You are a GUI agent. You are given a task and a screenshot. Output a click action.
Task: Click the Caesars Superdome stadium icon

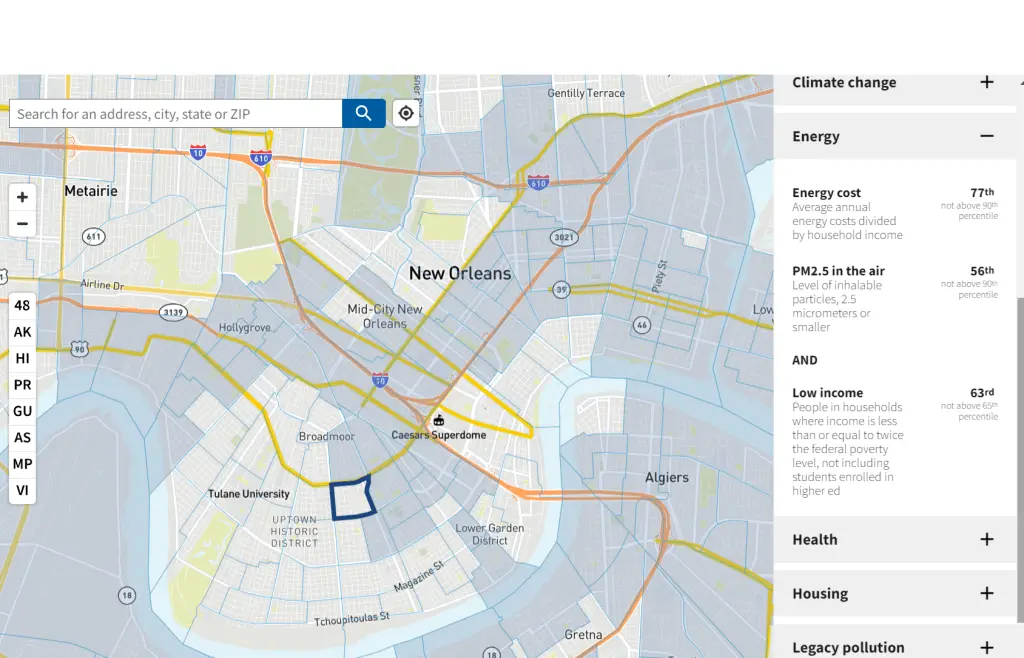[x=439, y=420]
